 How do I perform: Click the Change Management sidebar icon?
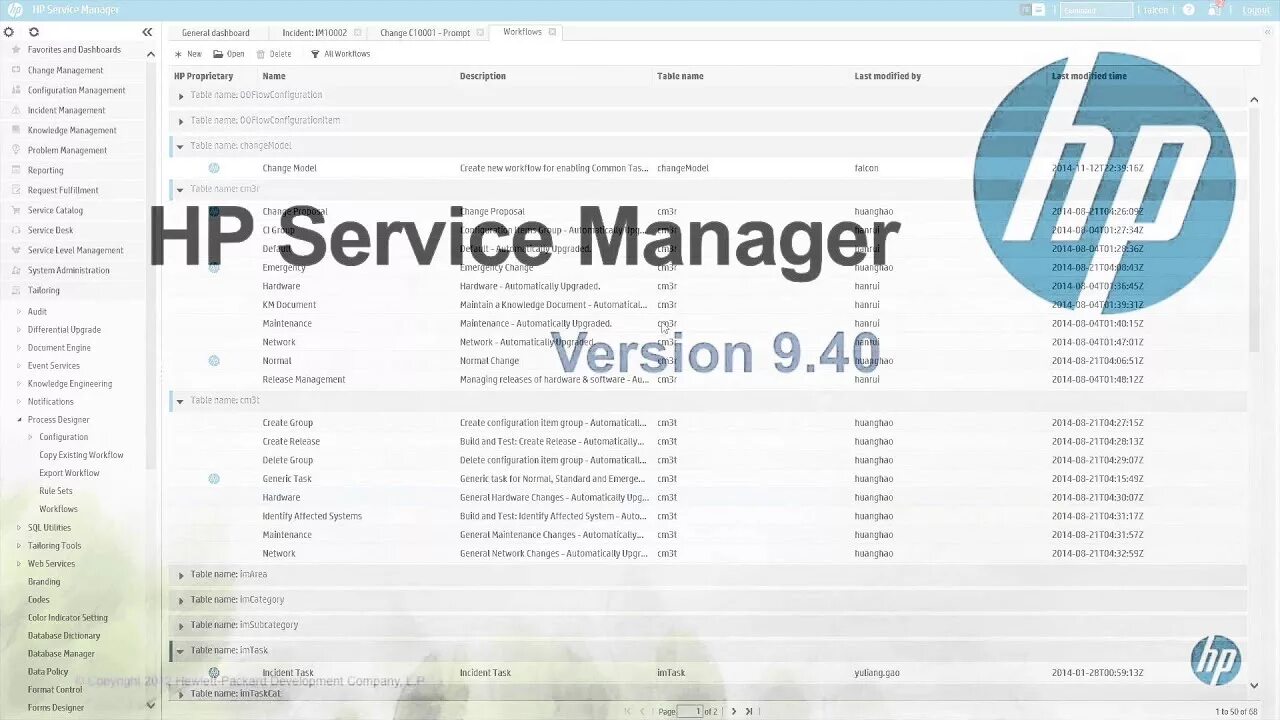15,70
